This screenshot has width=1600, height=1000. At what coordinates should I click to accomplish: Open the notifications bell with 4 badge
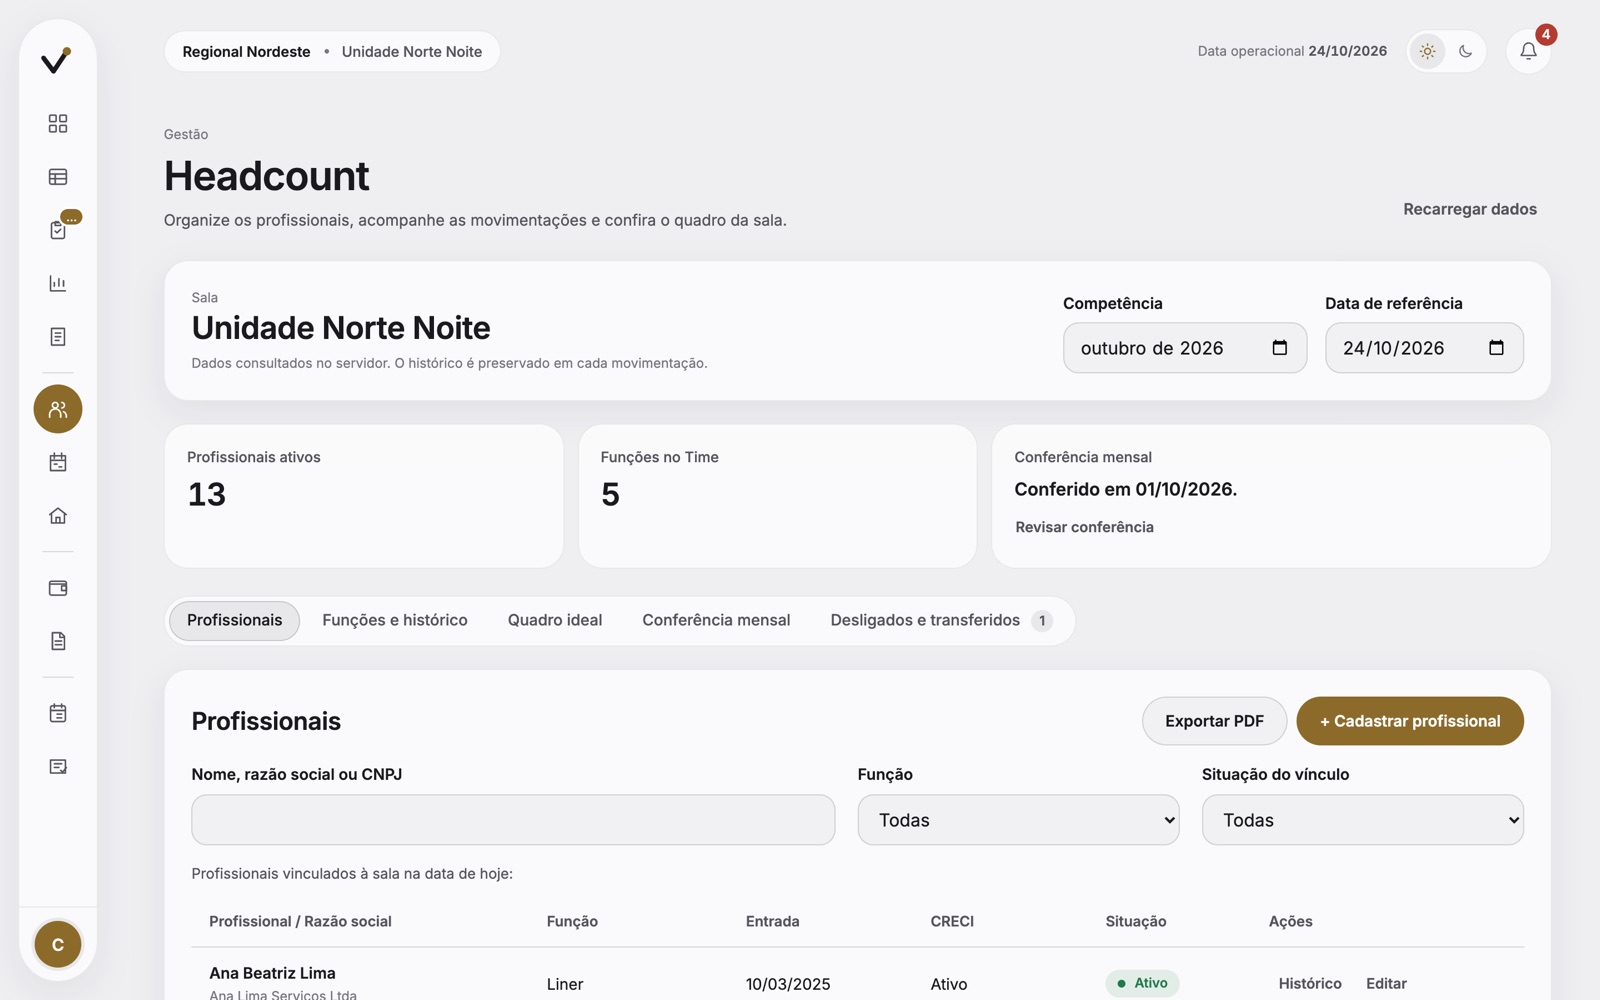(x=1528, y=51)
